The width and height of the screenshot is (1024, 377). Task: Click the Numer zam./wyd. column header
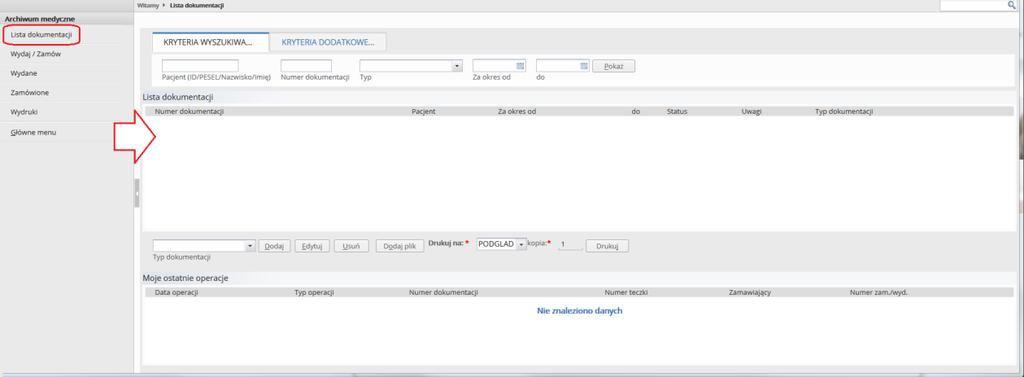tap(878, 292)
